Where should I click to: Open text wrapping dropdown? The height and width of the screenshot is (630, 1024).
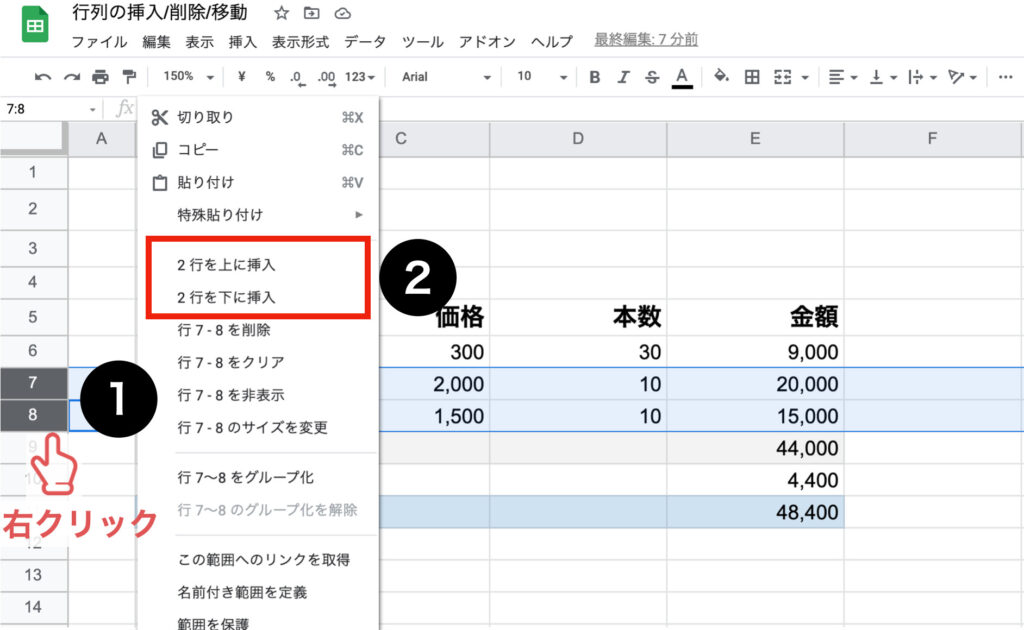click(923, 77)
